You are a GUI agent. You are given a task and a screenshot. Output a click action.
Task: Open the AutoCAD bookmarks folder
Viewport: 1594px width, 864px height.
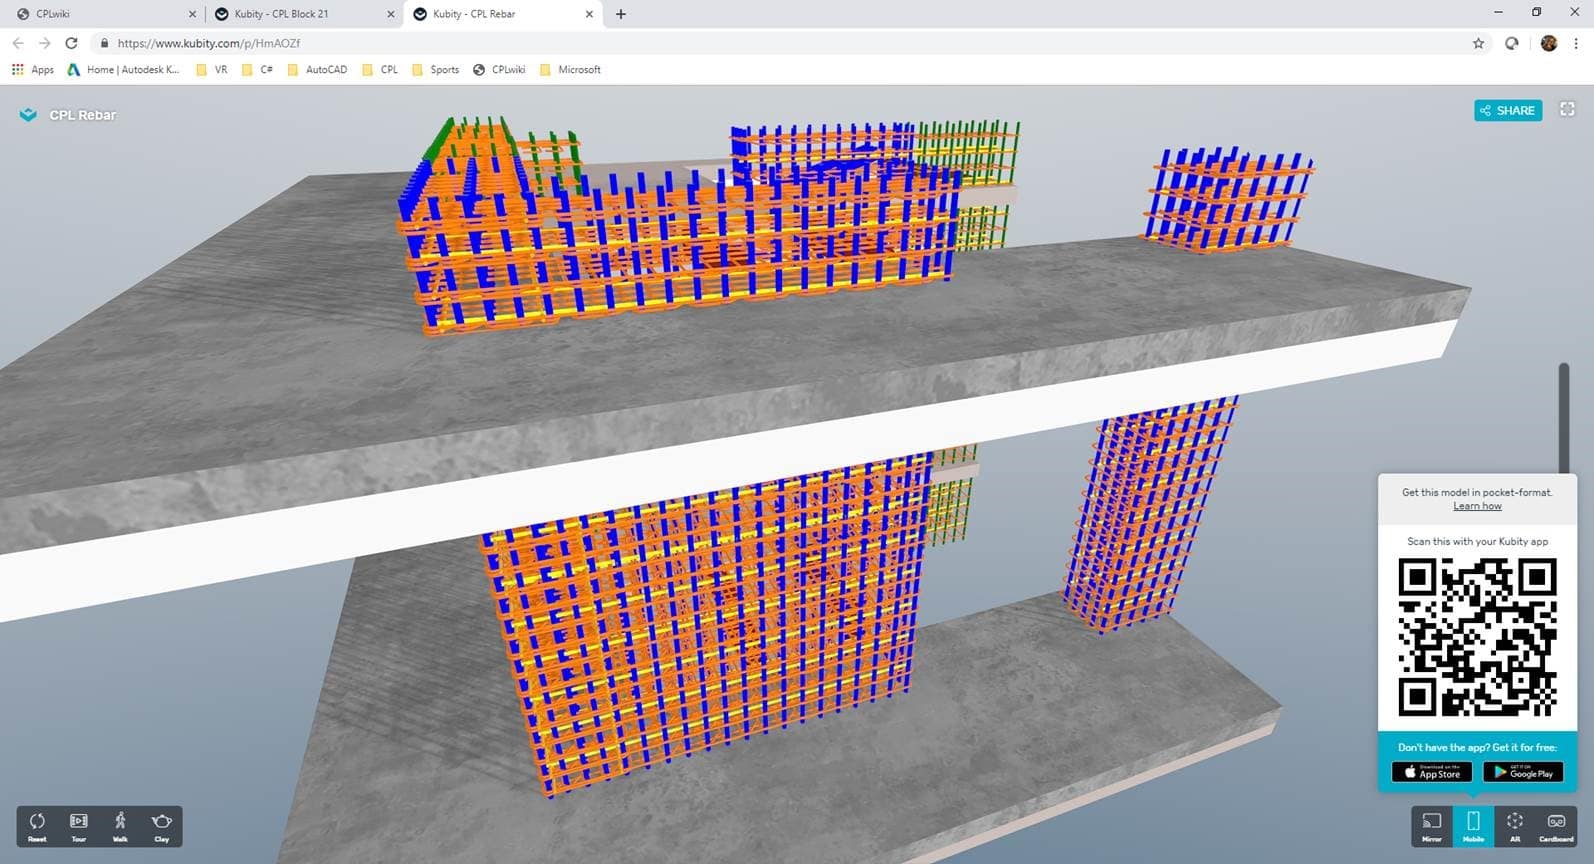(x=317, y=70)
